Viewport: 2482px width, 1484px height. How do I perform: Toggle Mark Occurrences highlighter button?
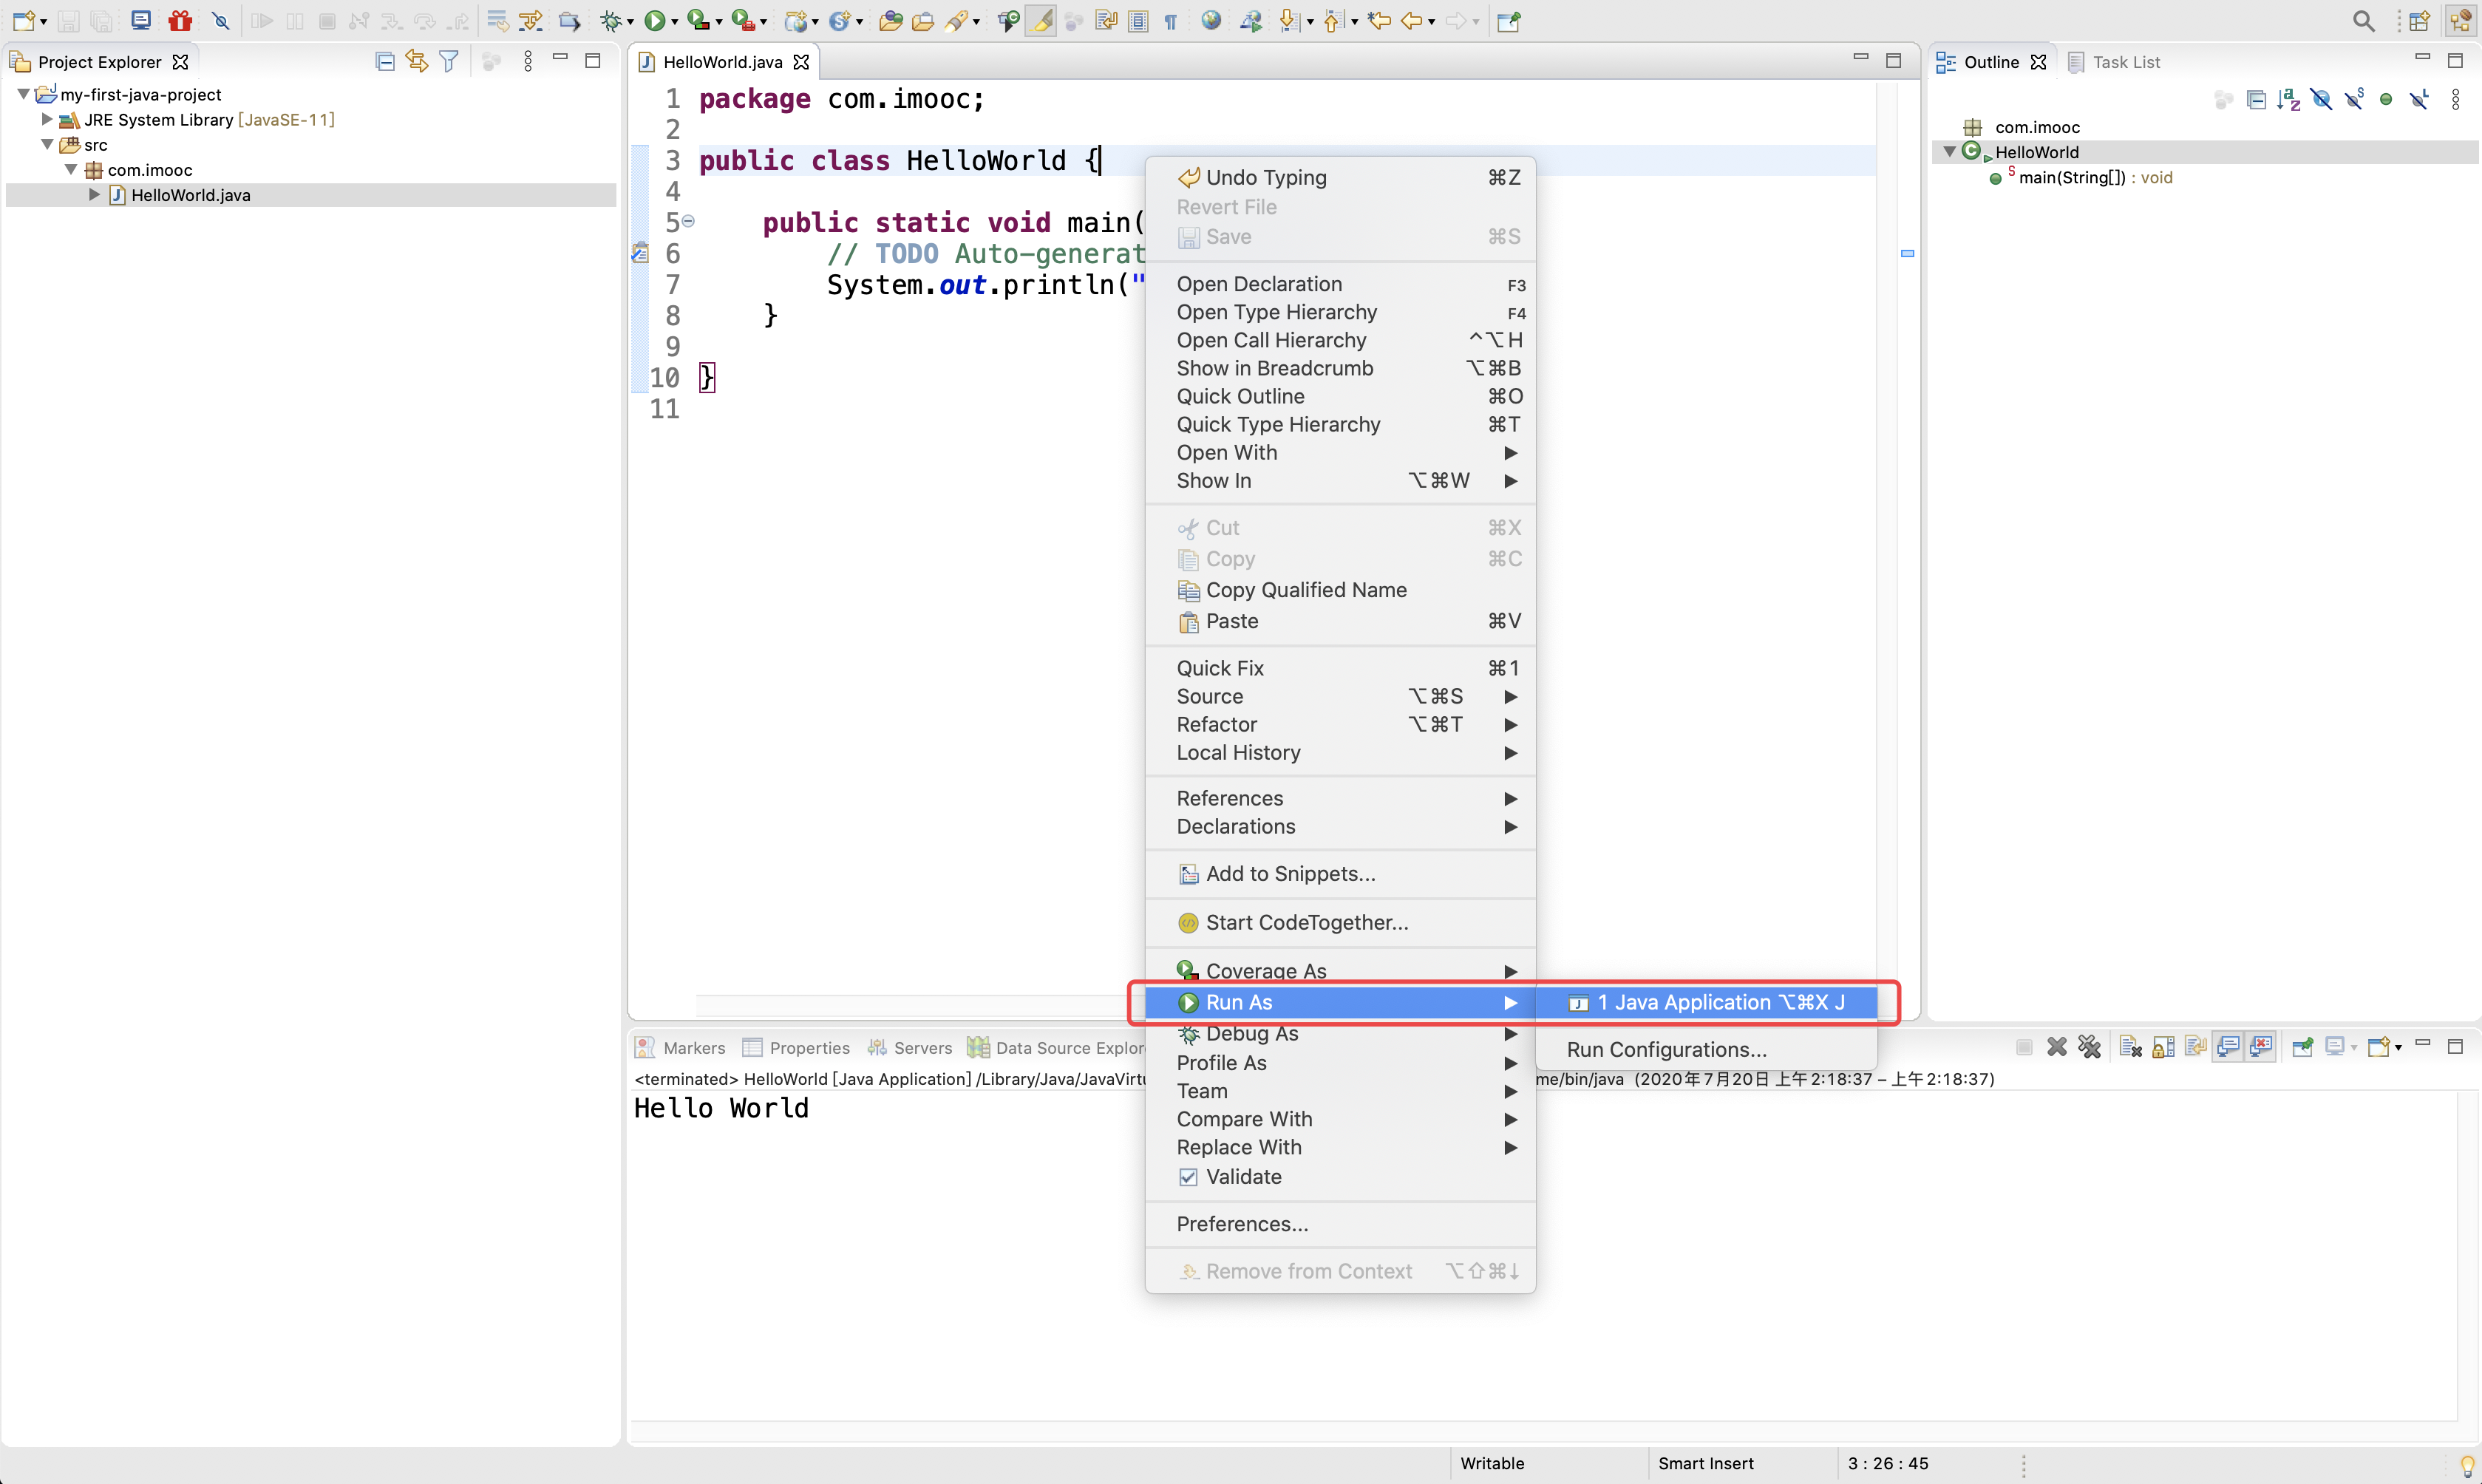coord(1041,20)
